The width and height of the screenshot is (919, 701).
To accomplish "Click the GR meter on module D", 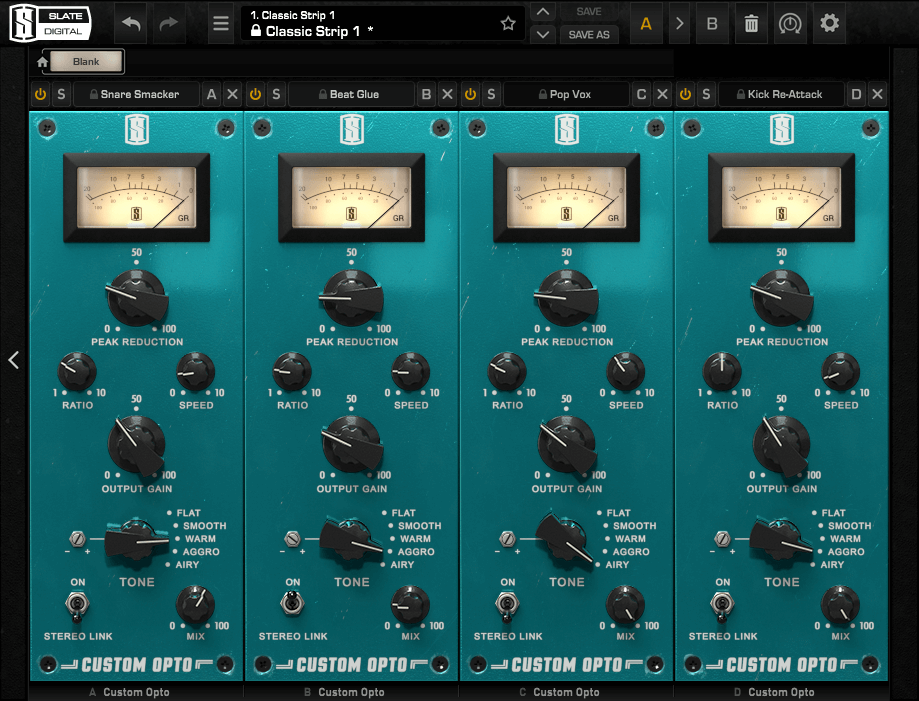I will [x=781, y=198].
